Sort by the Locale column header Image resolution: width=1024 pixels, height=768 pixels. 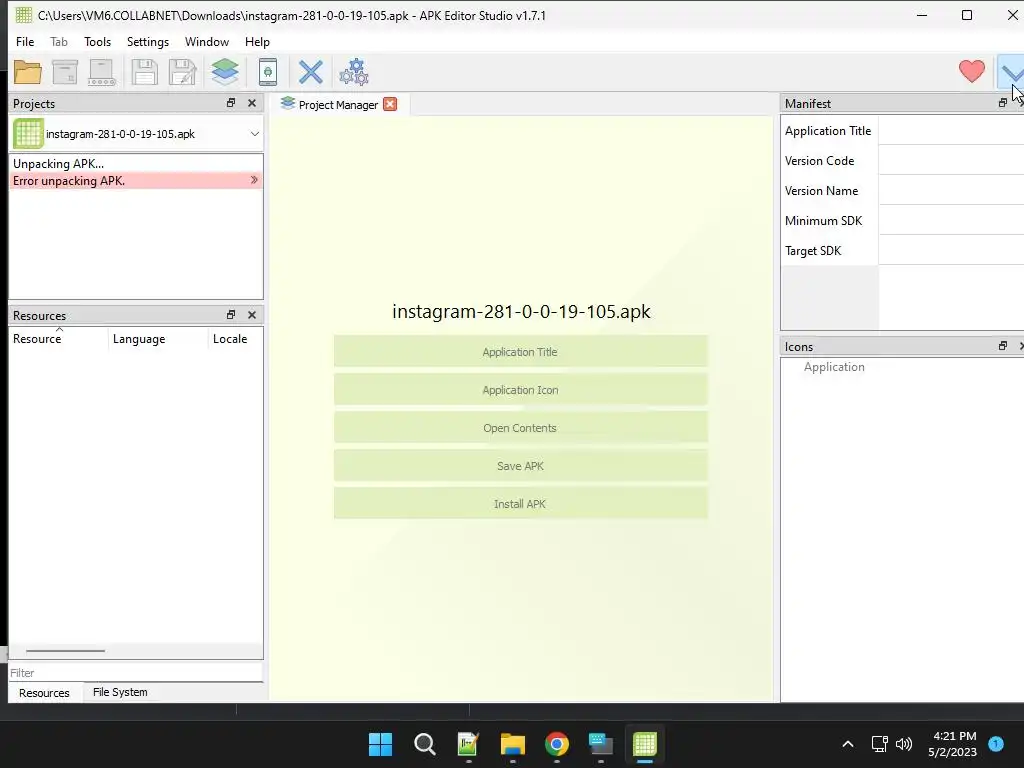pos(235,339)
